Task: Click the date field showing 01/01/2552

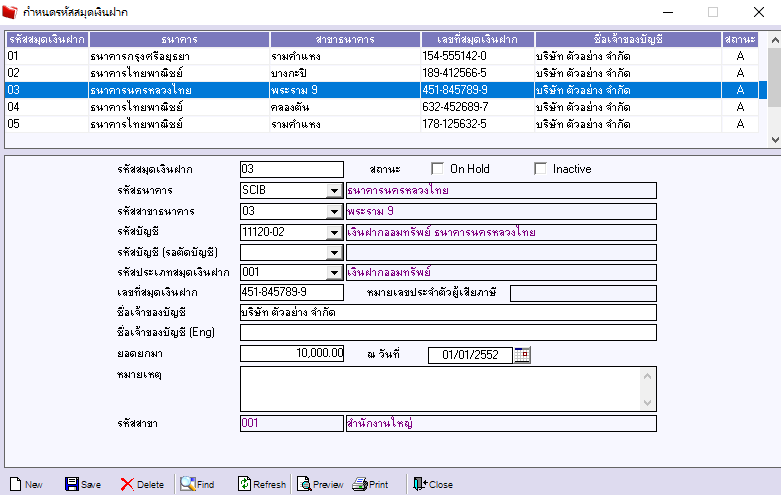Action: point(470,355)
